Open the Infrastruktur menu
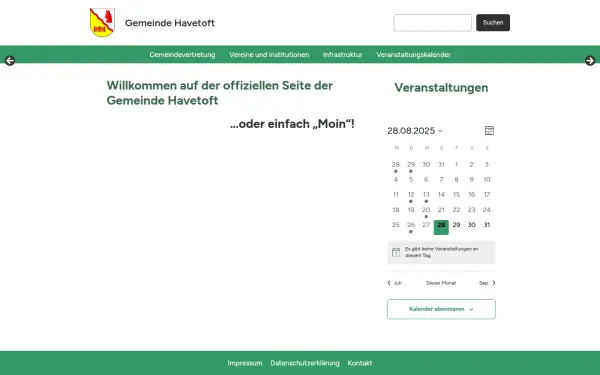Screen dimensions: 600x375 click(x=342, y=55)
